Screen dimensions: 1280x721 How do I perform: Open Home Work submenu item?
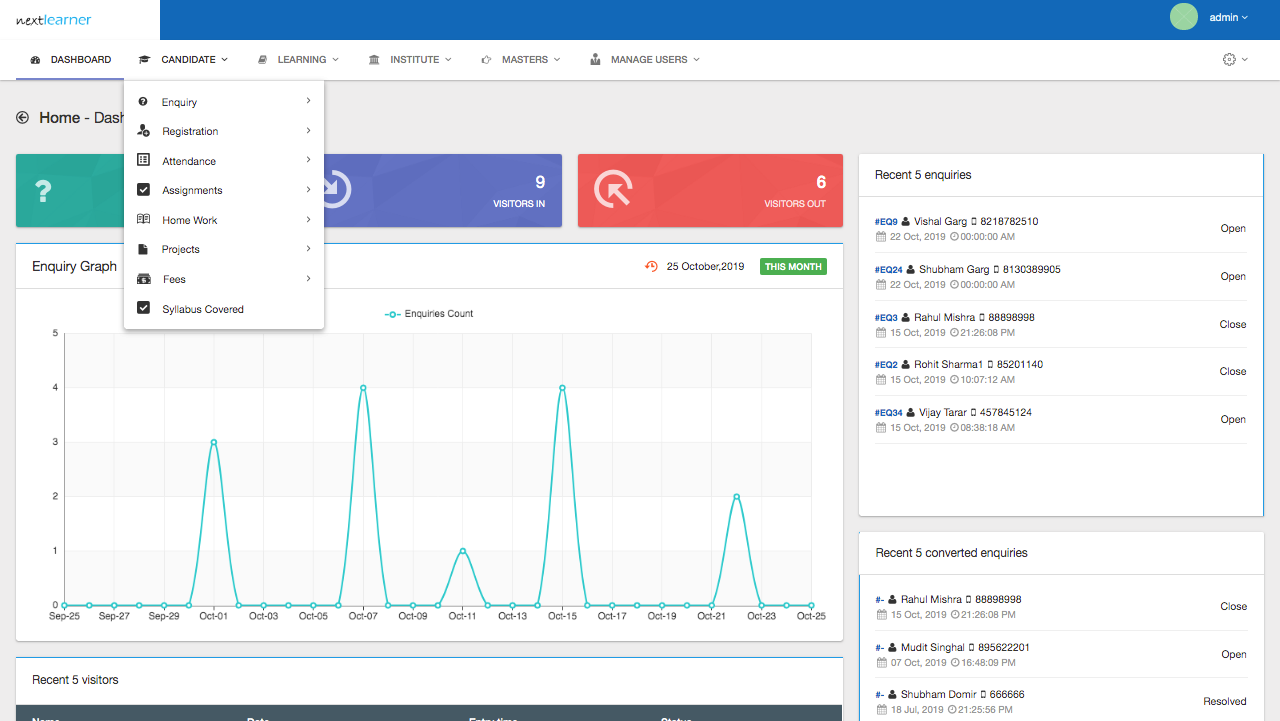[x=224, y=220]
